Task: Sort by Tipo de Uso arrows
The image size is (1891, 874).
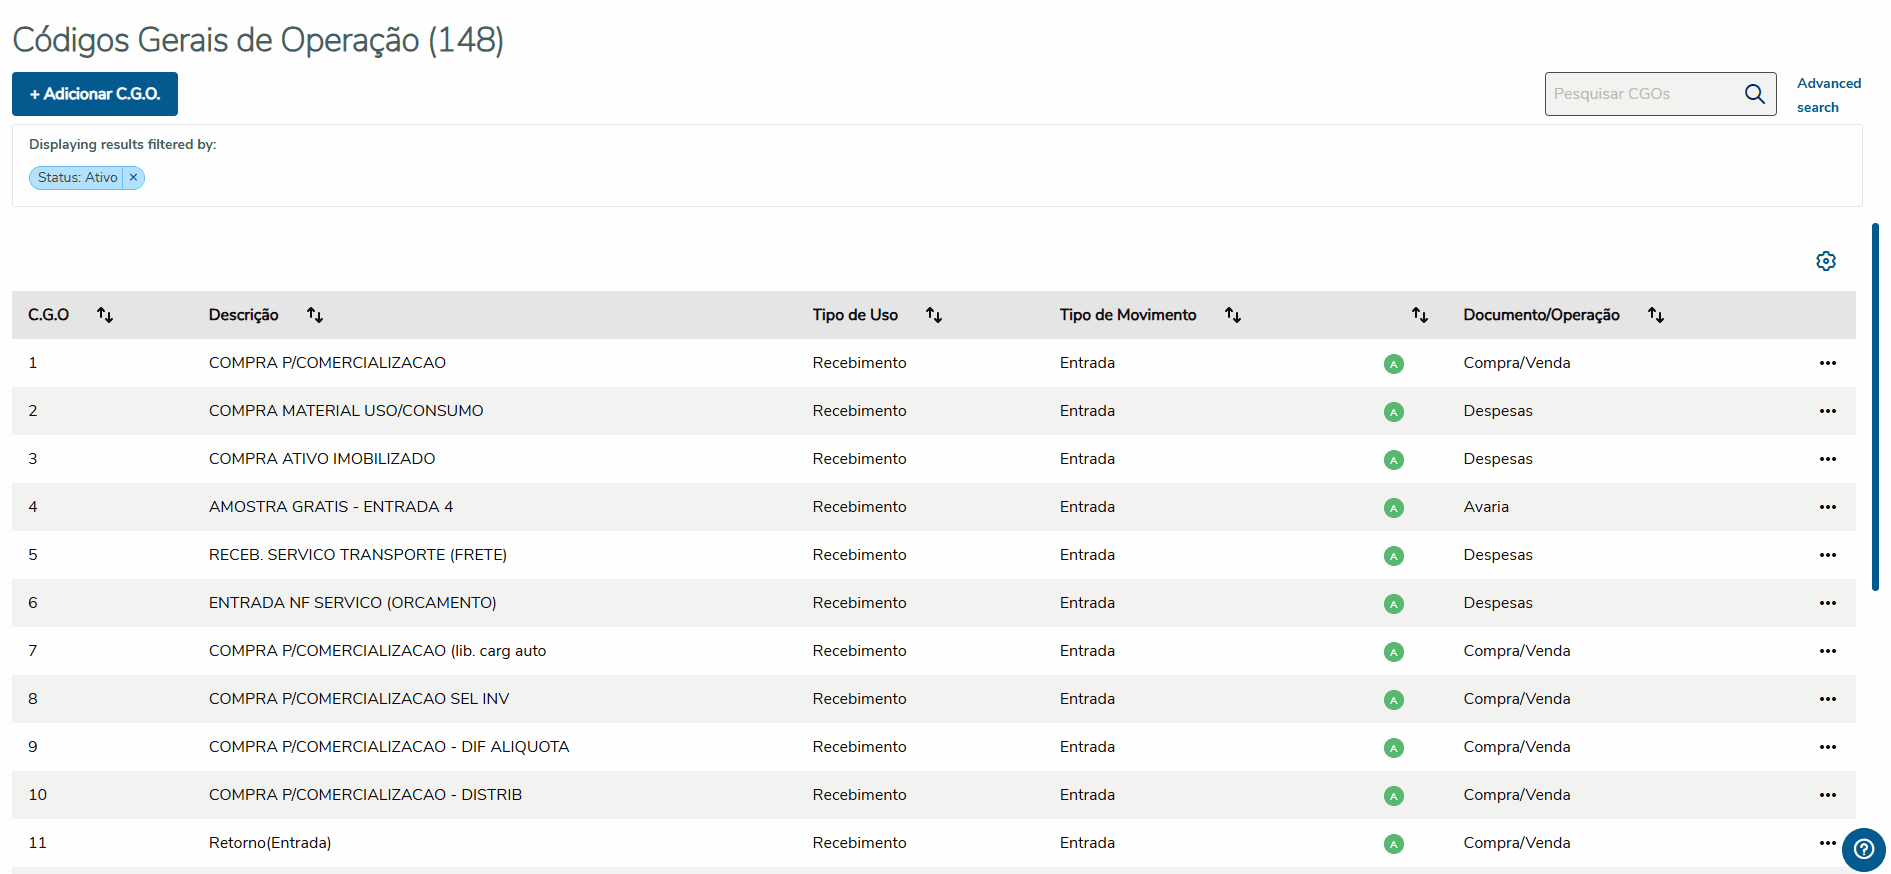Action: coord(934,315)
